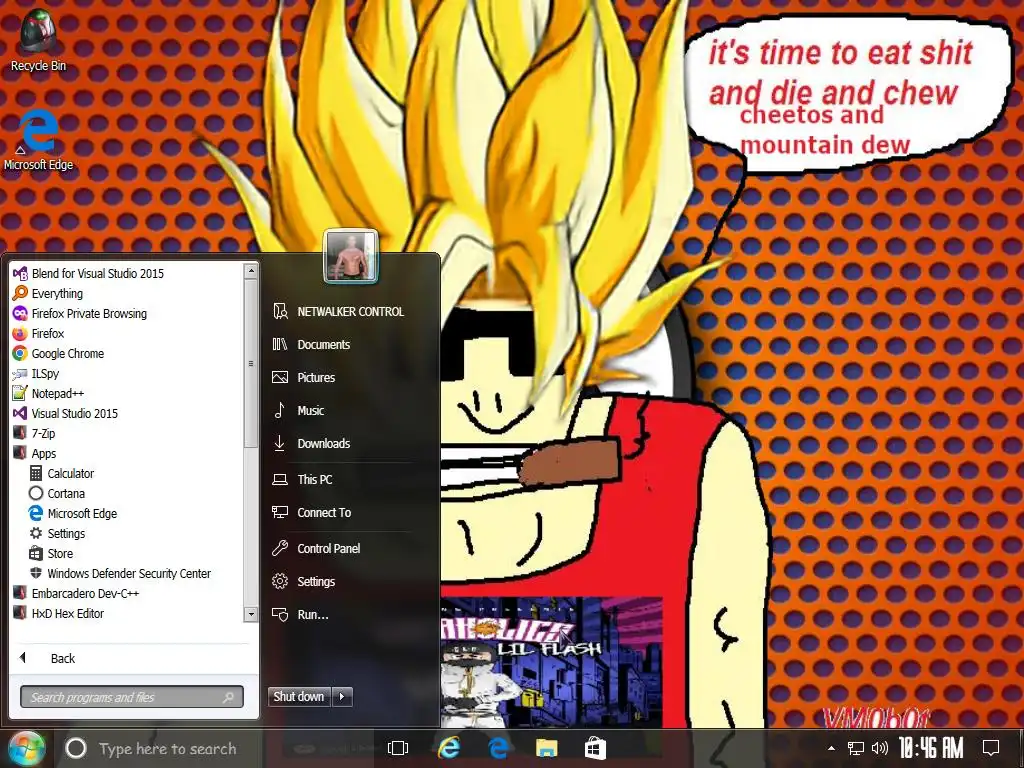The width and height of the screenshot is (1024, 768).
Task: Open Settings in the right start menu pane
Action: click(304, 581)
